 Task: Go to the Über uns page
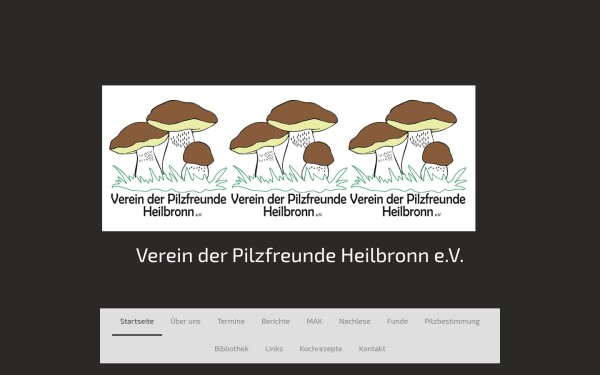pos(186,321)
